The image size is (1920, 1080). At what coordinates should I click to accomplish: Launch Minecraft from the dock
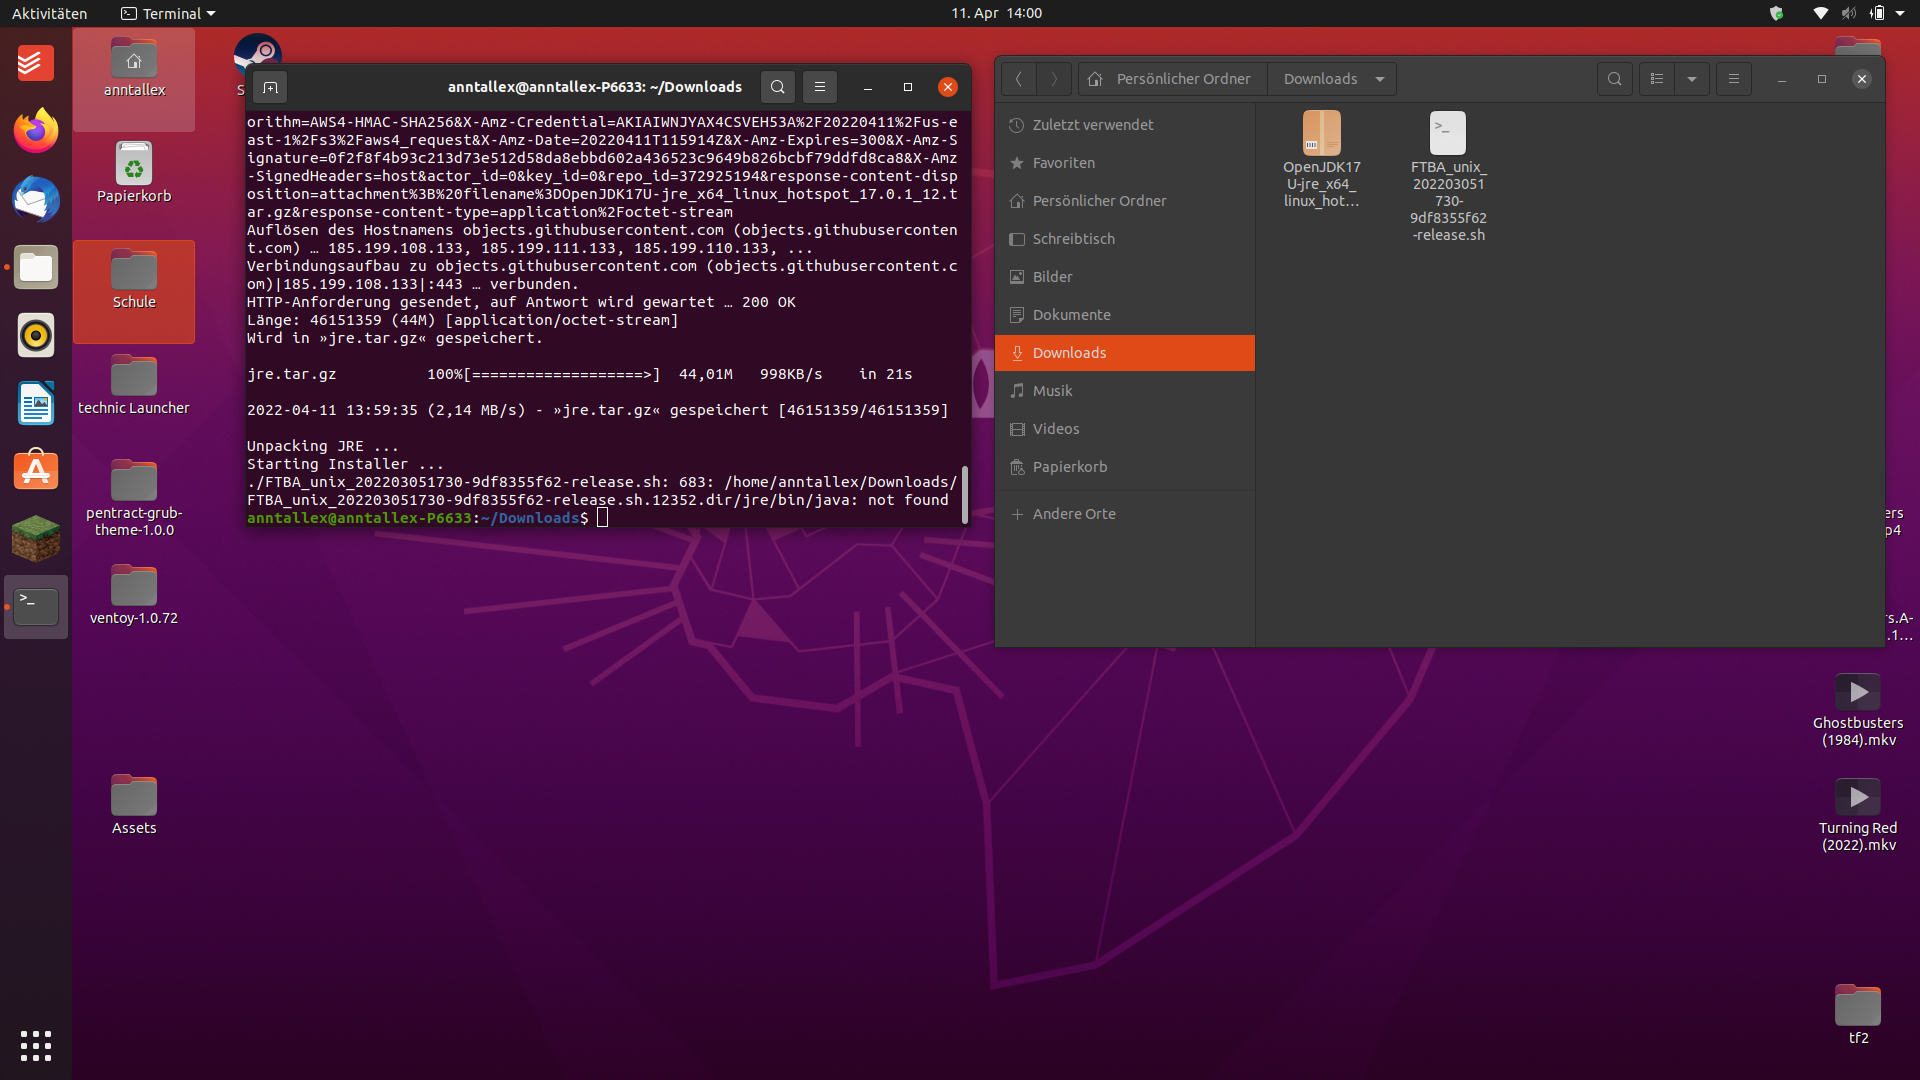(36, 539)
